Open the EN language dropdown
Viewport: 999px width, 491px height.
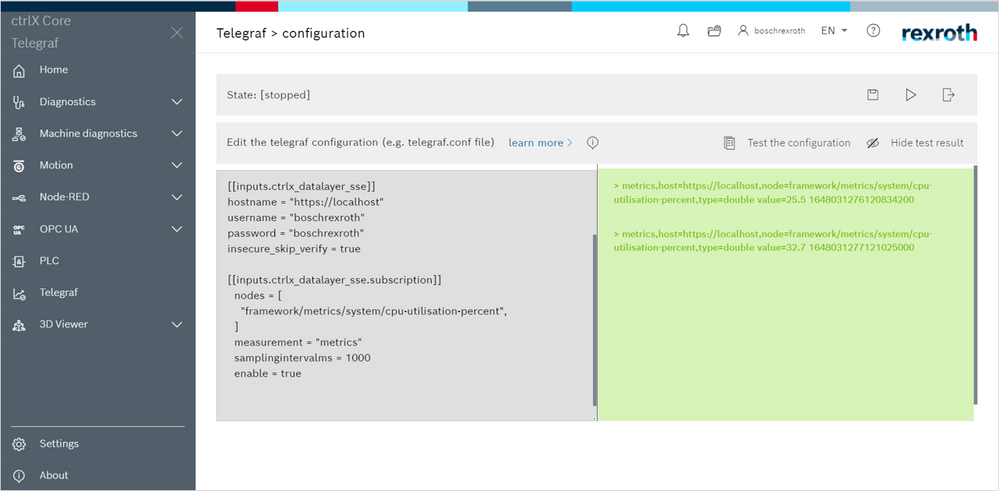[834, 31]
